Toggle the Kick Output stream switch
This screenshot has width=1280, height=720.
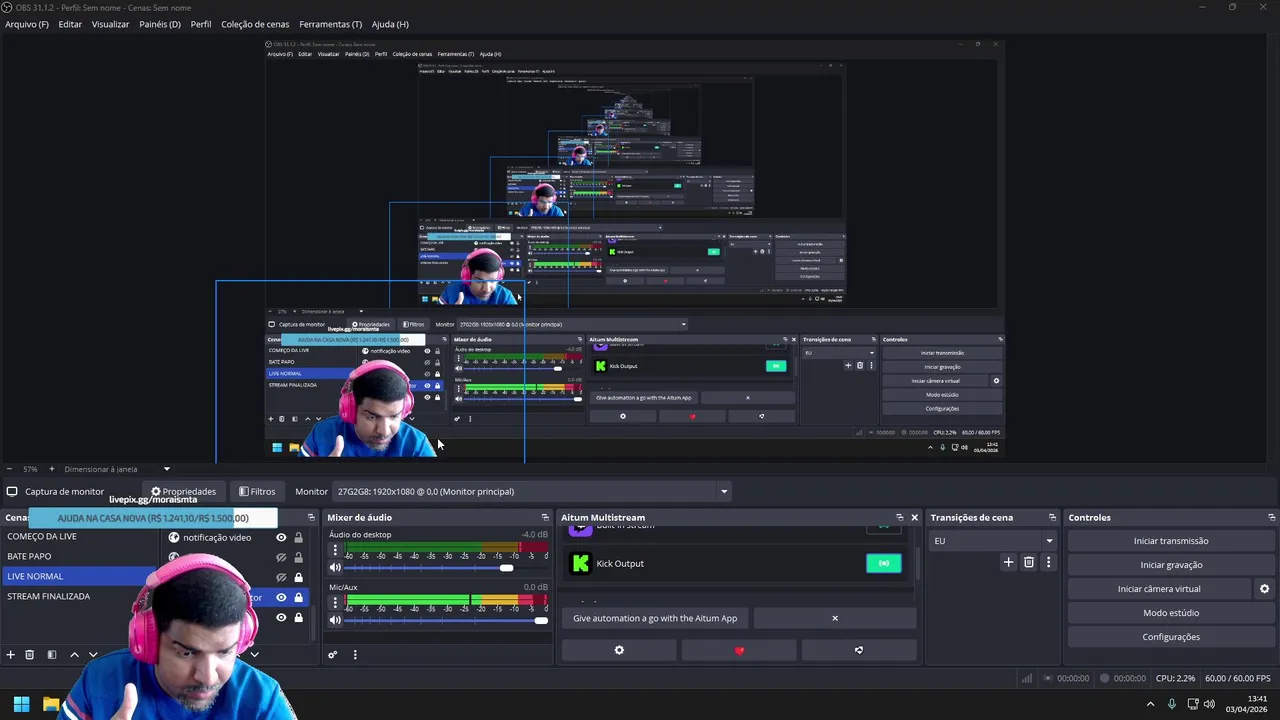[883, 563]
